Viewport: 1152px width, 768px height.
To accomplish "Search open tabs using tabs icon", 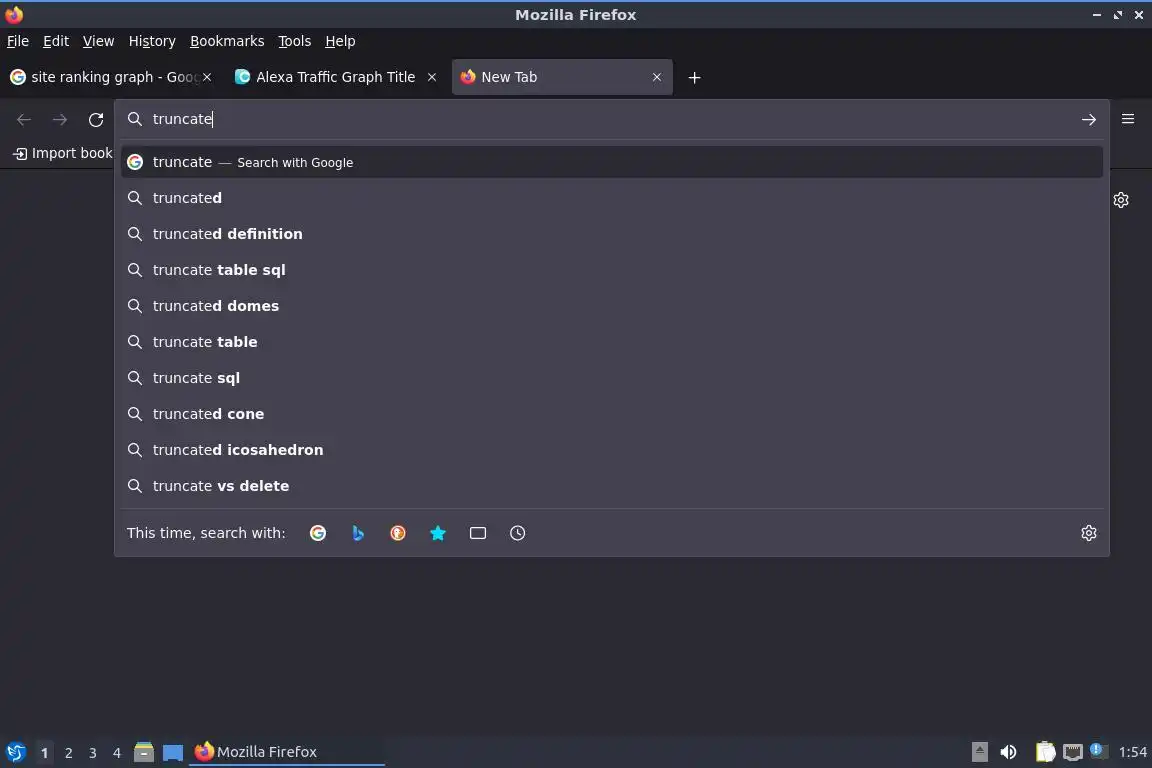I will pyautogui.click(x=478, y=533).
